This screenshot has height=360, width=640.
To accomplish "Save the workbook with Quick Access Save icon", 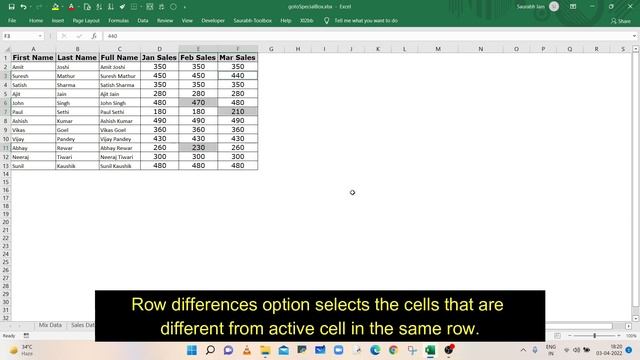I will pyautogui.click(x=11, y=7).
